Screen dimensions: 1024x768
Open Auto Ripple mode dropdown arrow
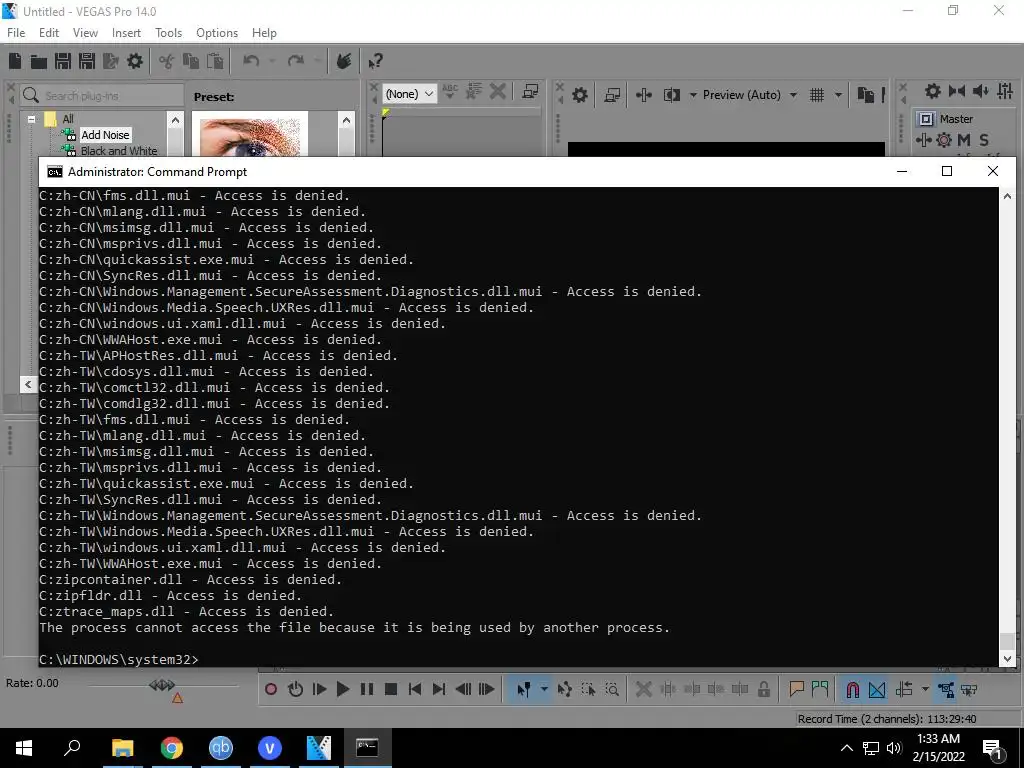tap(925, 690)
